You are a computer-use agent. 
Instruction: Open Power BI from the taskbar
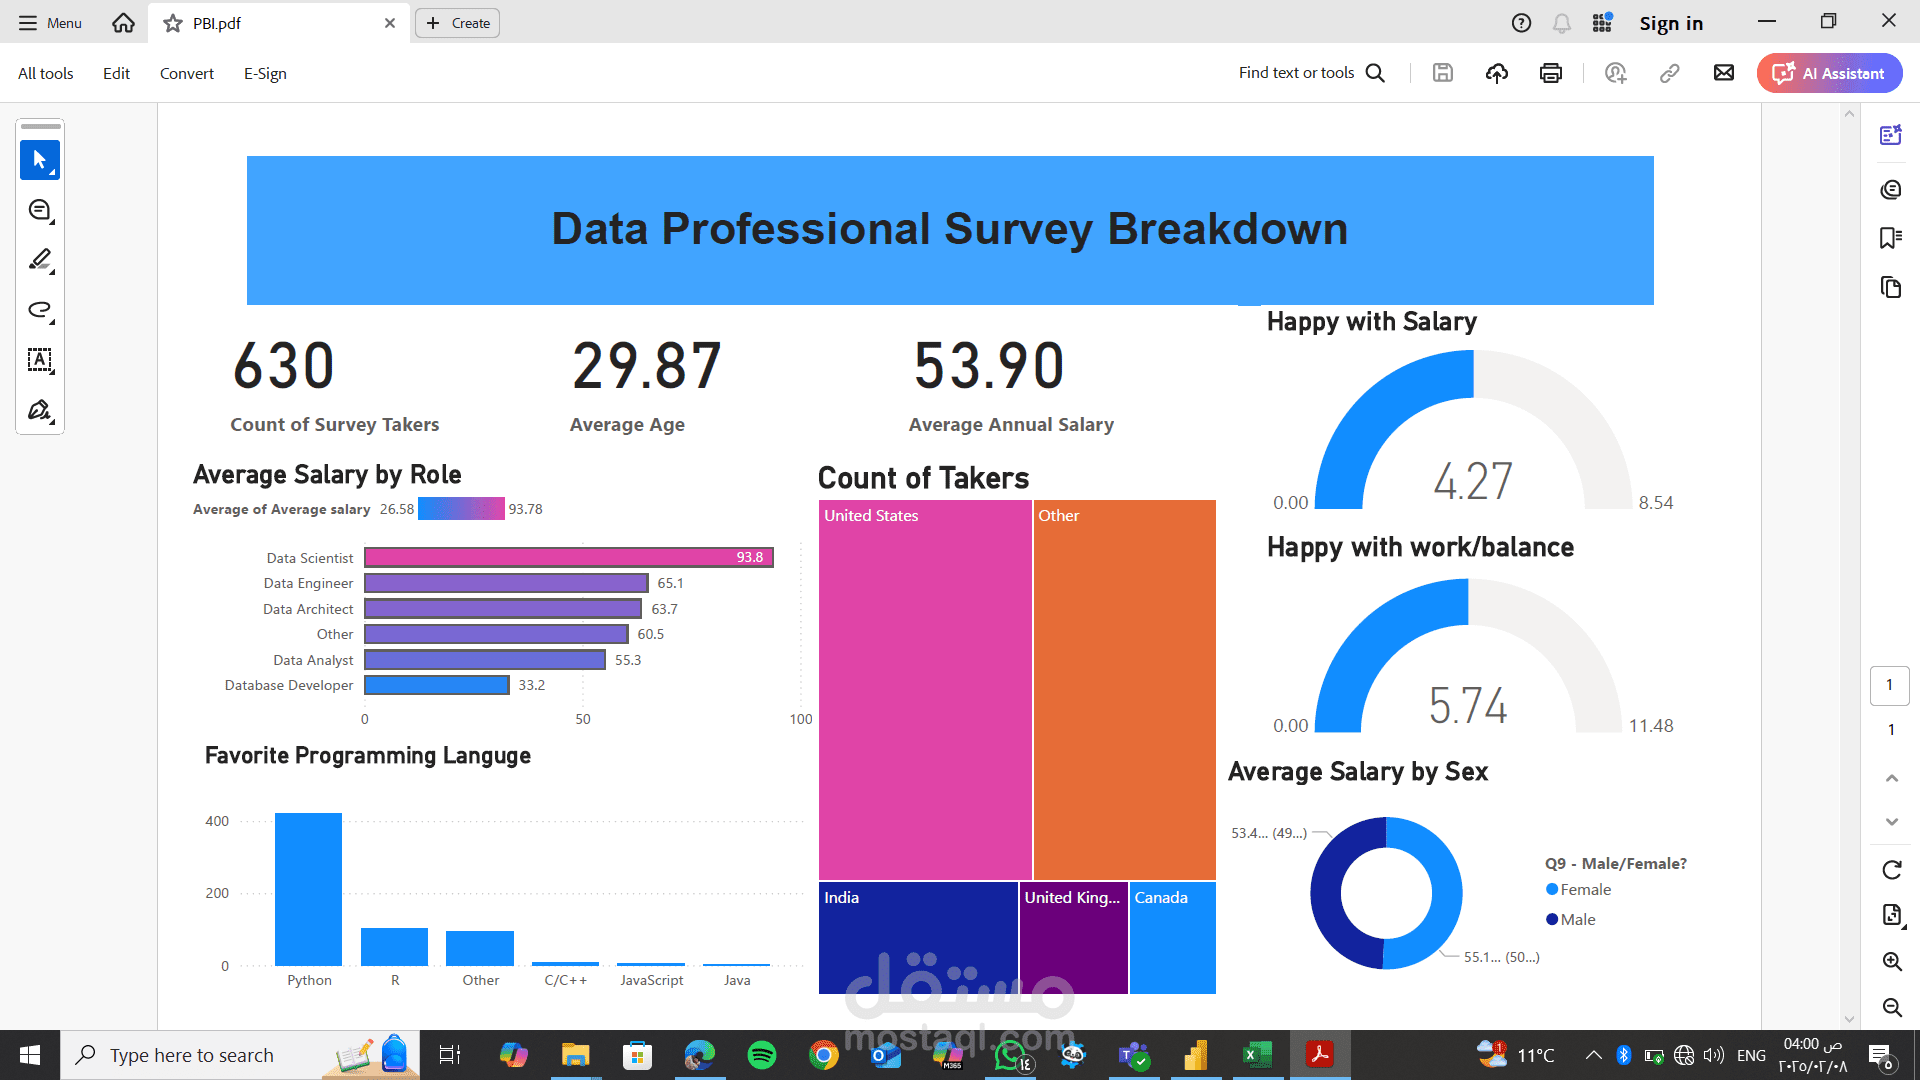[1196, 1055]
